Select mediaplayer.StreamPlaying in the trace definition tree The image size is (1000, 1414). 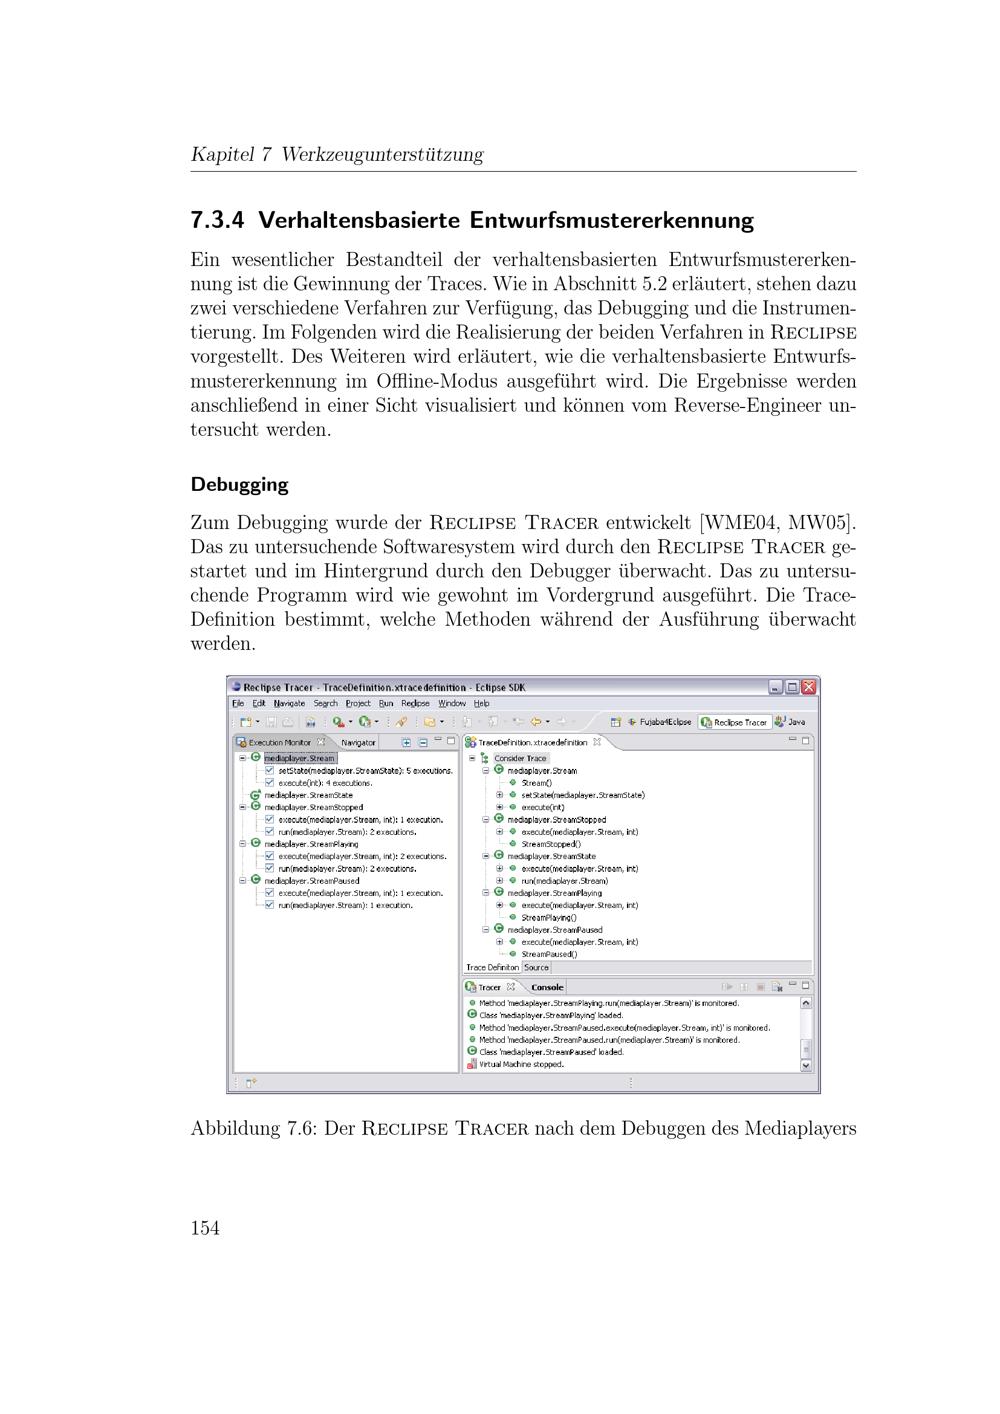(554, 893)
